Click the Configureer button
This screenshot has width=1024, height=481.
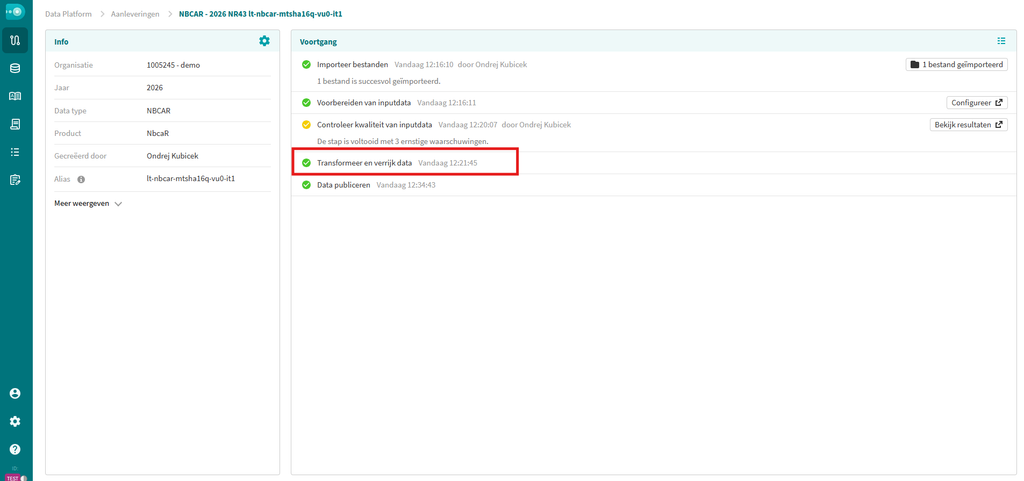tap(977, 103)
